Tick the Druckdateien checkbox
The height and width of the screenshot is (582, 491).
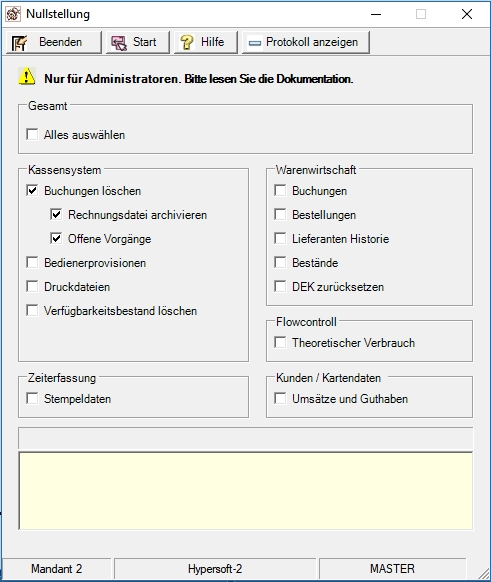(32, 287)
